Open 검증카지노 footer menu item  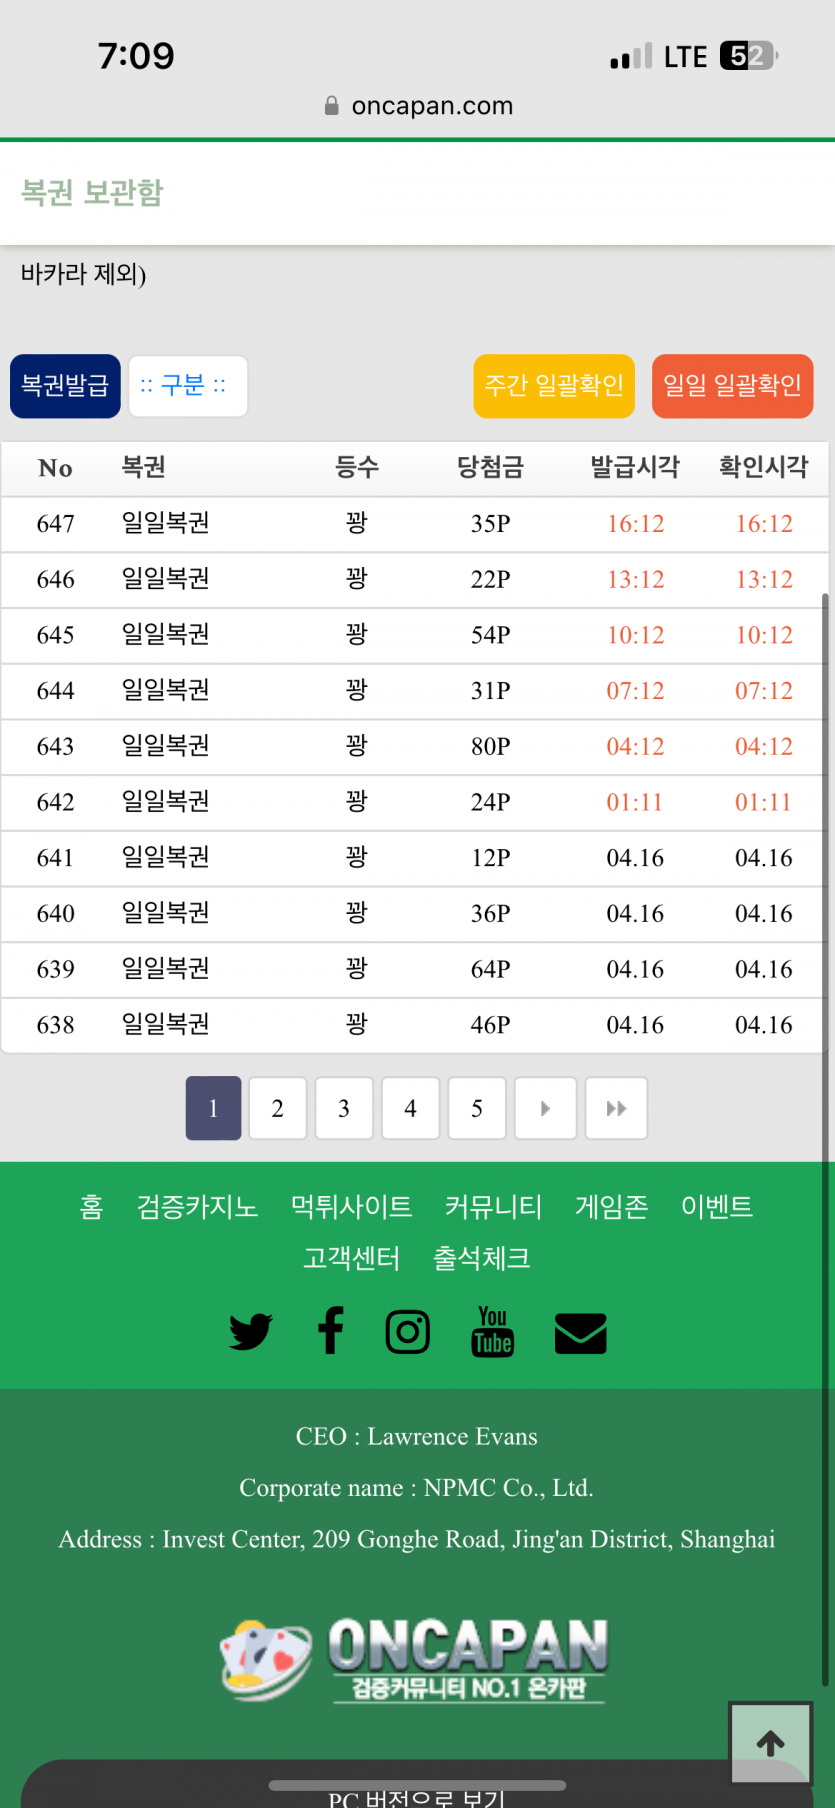(197, 1207)
